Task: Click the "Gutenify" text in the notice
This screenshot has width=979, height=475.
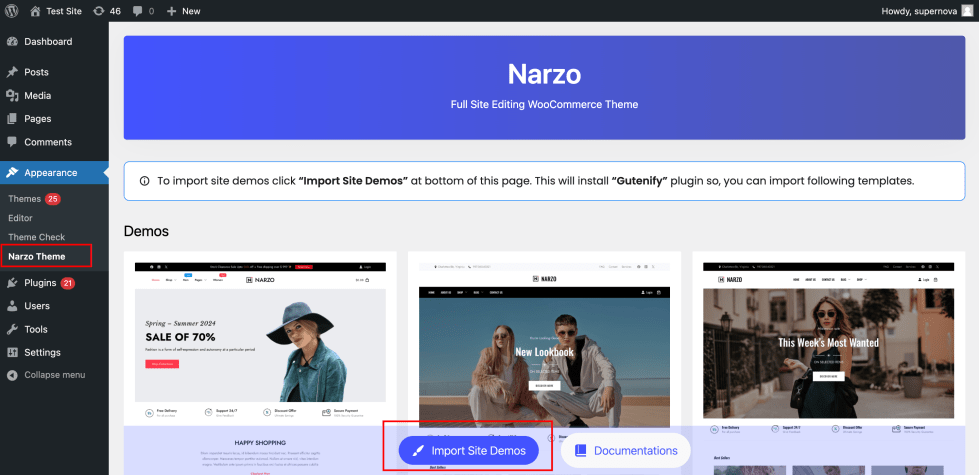Action: click(x=639, y=182)
